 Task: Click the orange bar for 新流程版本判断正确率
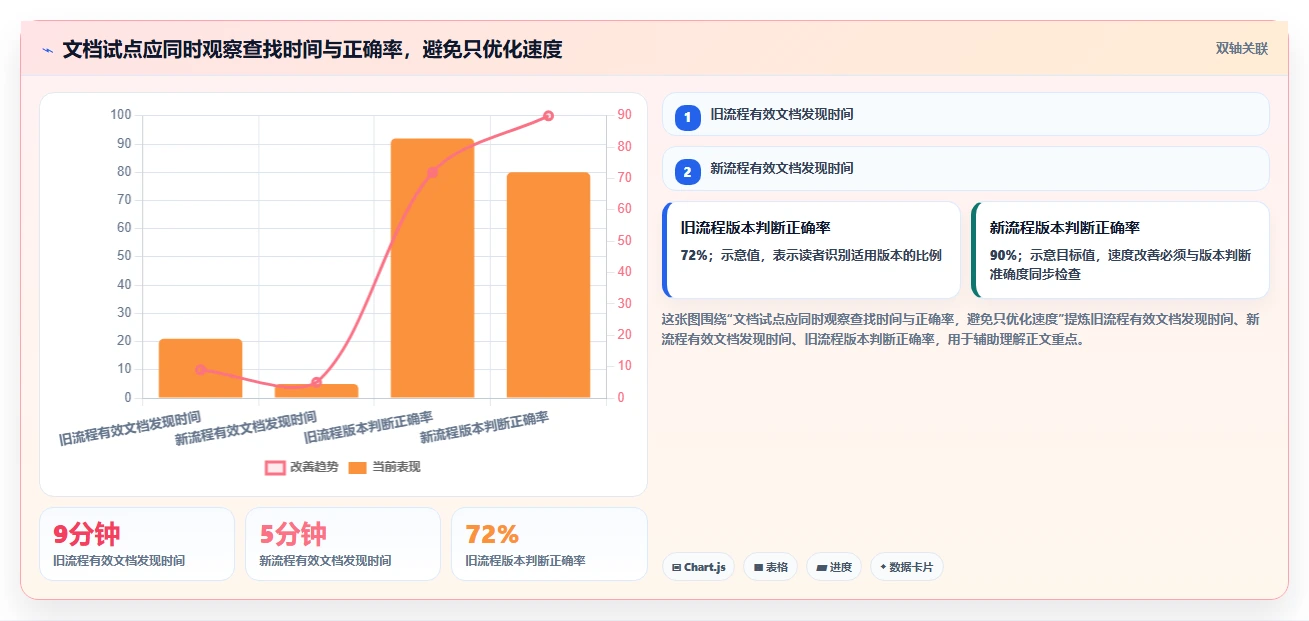coord(548,285)
